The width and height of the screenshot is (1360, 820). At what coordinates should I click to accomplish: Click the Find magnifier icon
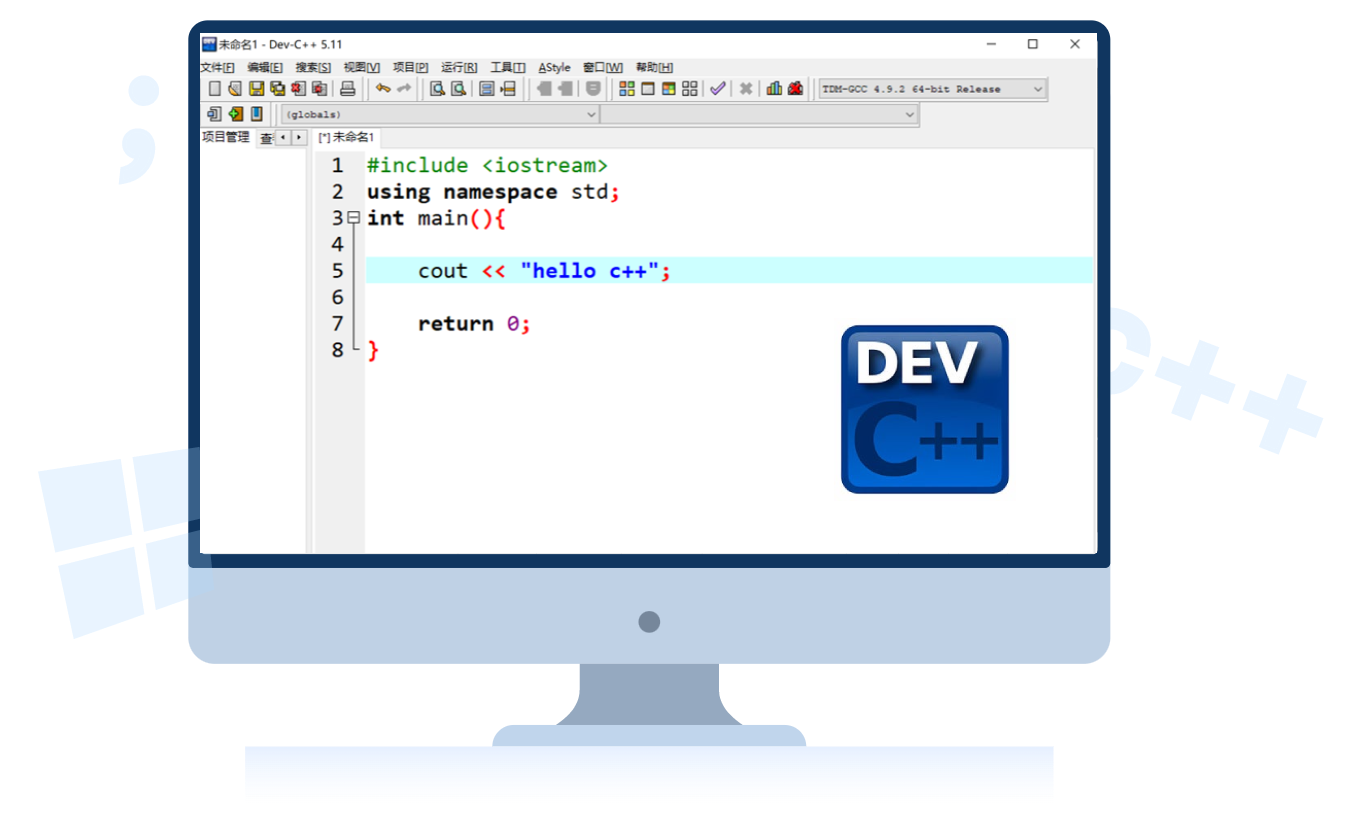click(437, 89)
